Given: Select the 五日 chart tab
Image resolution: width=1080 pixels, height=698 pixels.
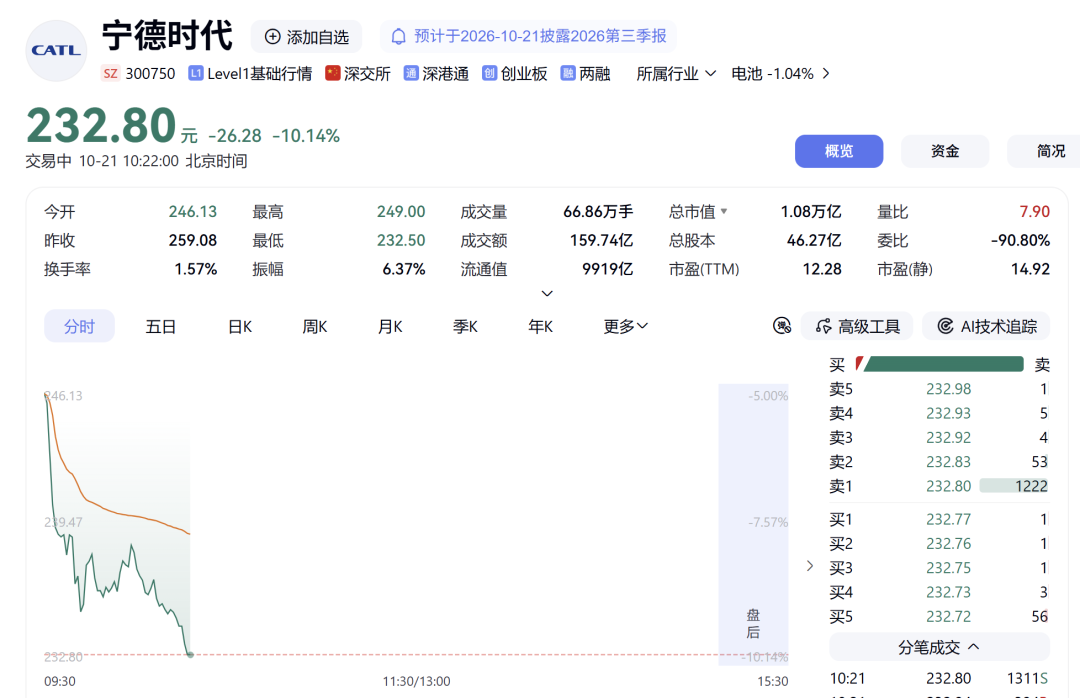Looking at the screenshot, I should point(160,326).
